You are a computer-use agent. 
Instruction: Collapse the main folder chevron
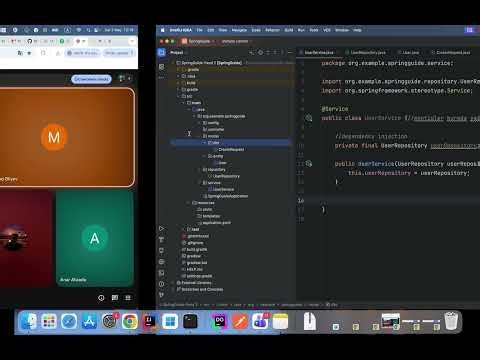click(x=184, y=103)
